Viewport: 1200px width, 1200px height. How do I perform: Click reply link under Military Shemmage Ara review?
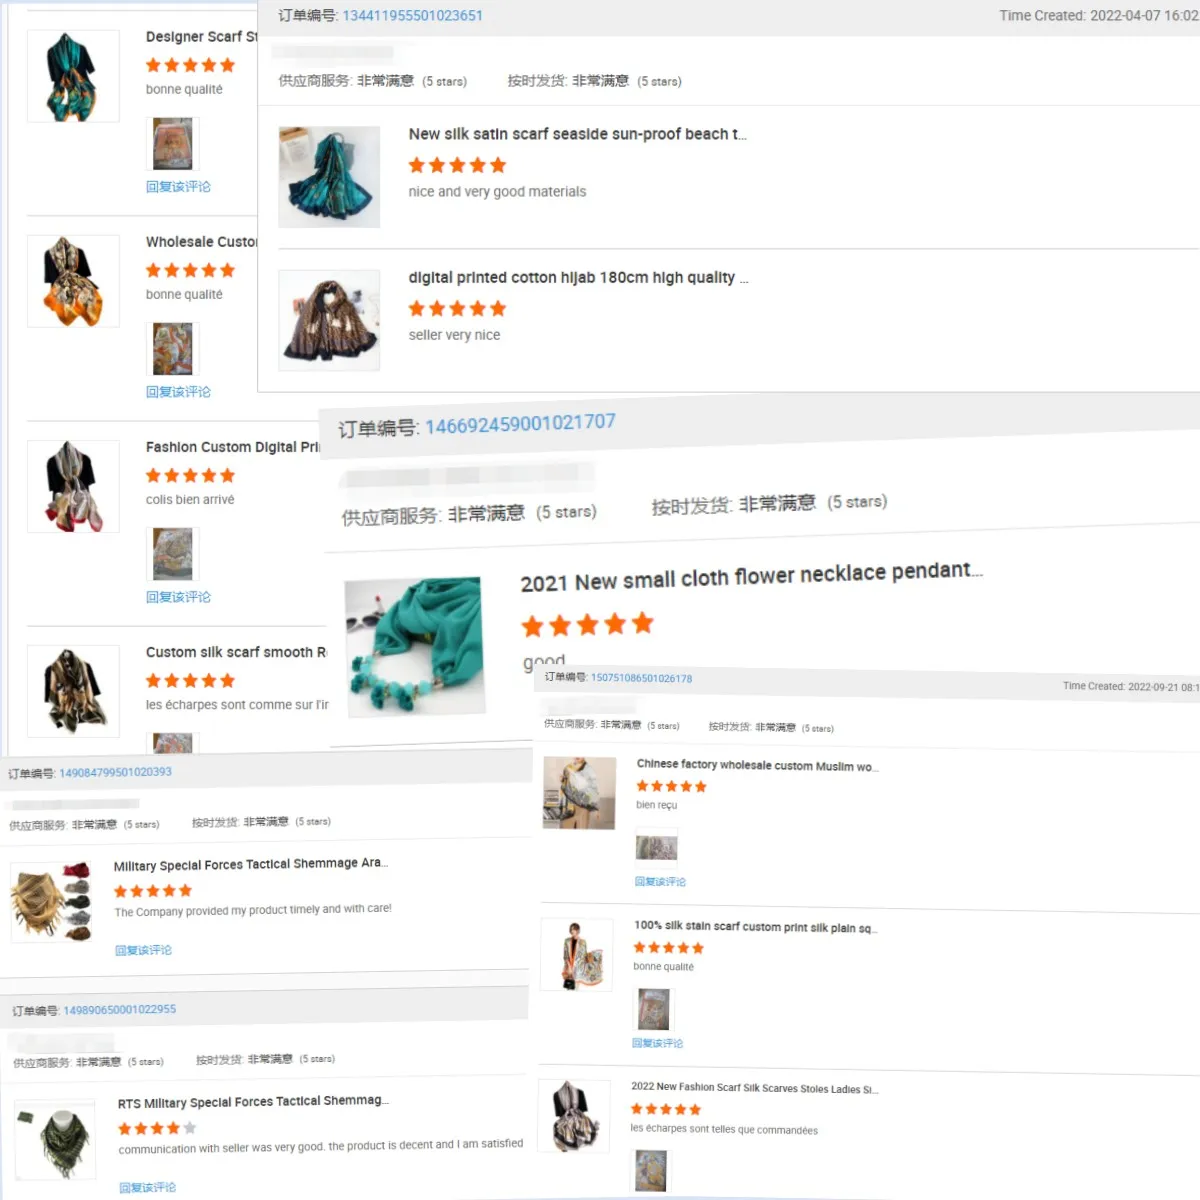tap(143, 950)
